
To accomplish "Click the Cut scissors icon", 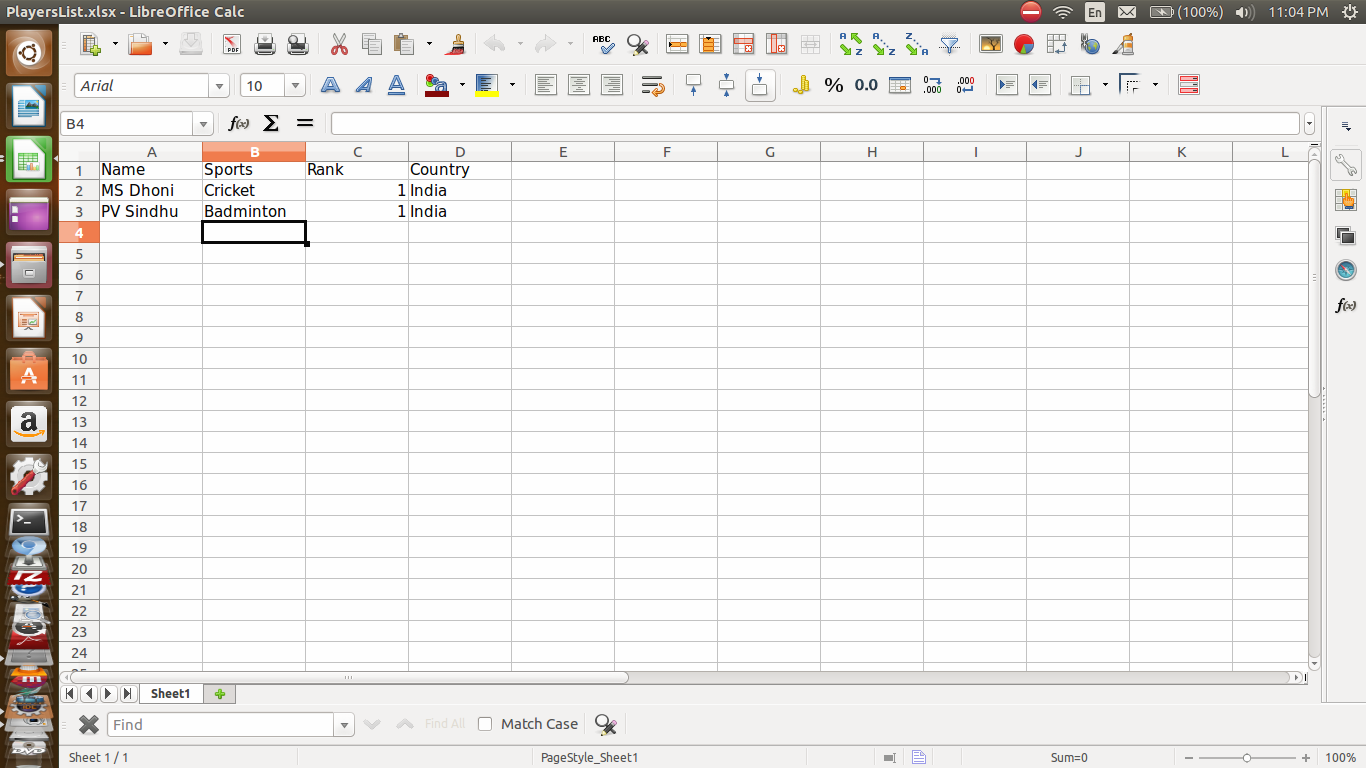I will tap(339, 44).
